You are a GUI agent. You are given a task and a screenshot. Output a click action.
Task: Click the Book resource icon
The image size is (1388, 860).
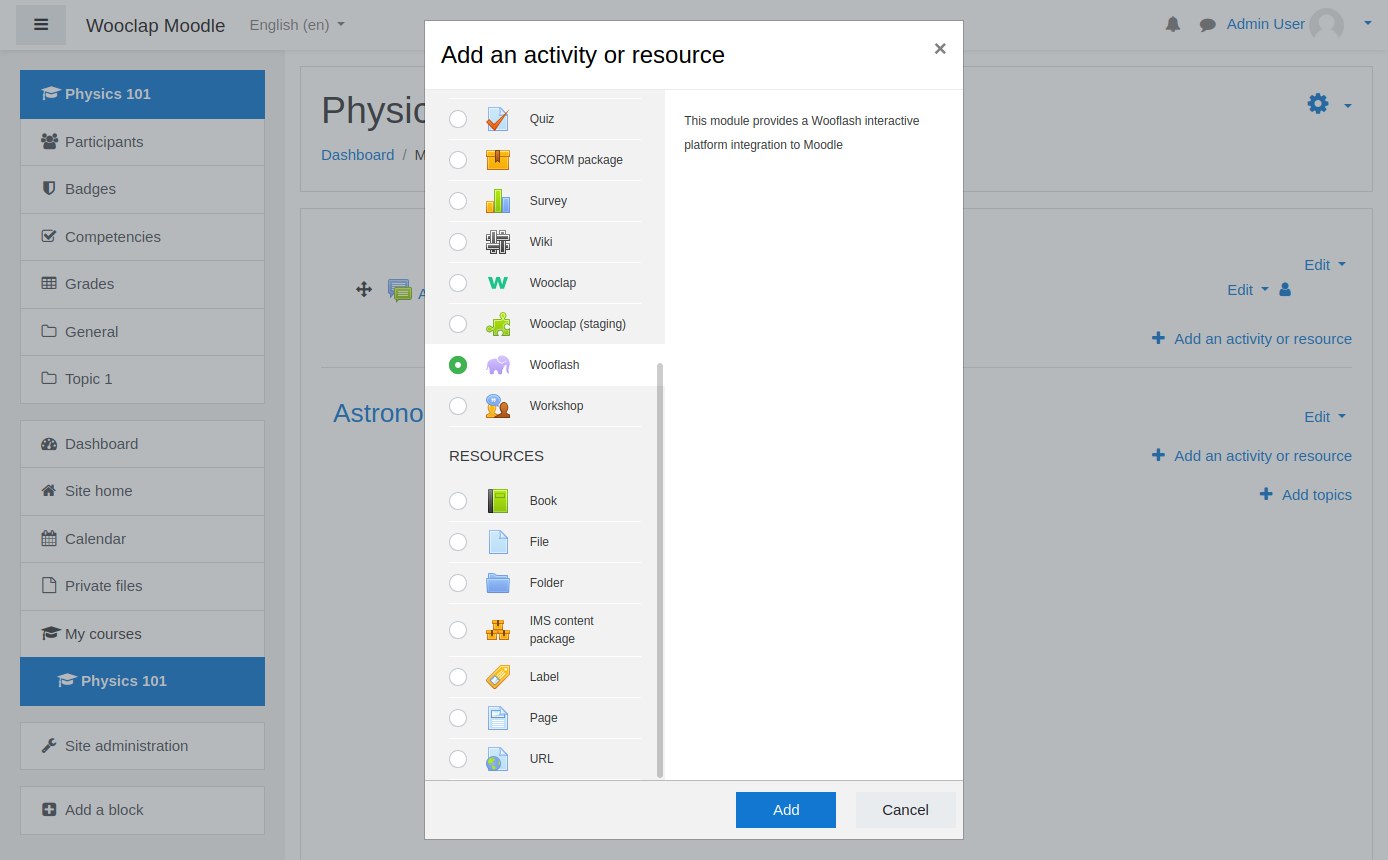tap(497, 501)
